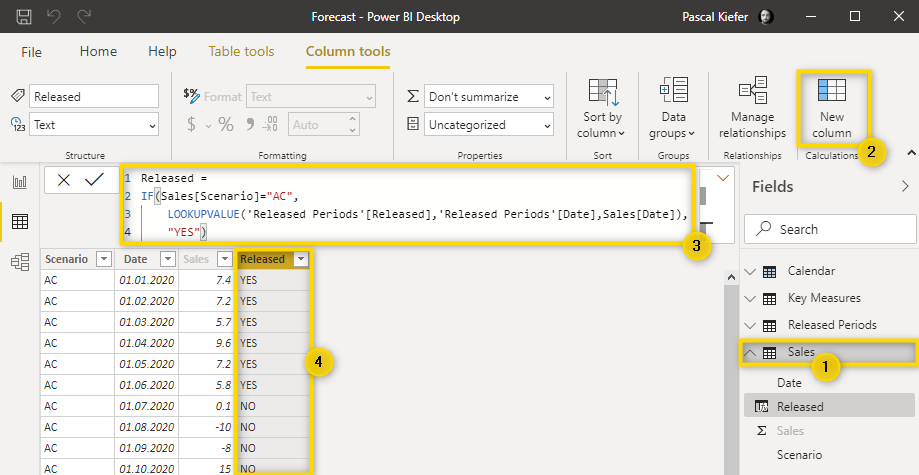Viewport: 919px width, 475px height.
Task: Open the Don't summarize dropdown
Action: pyautogui.click(x=489, y=97)
